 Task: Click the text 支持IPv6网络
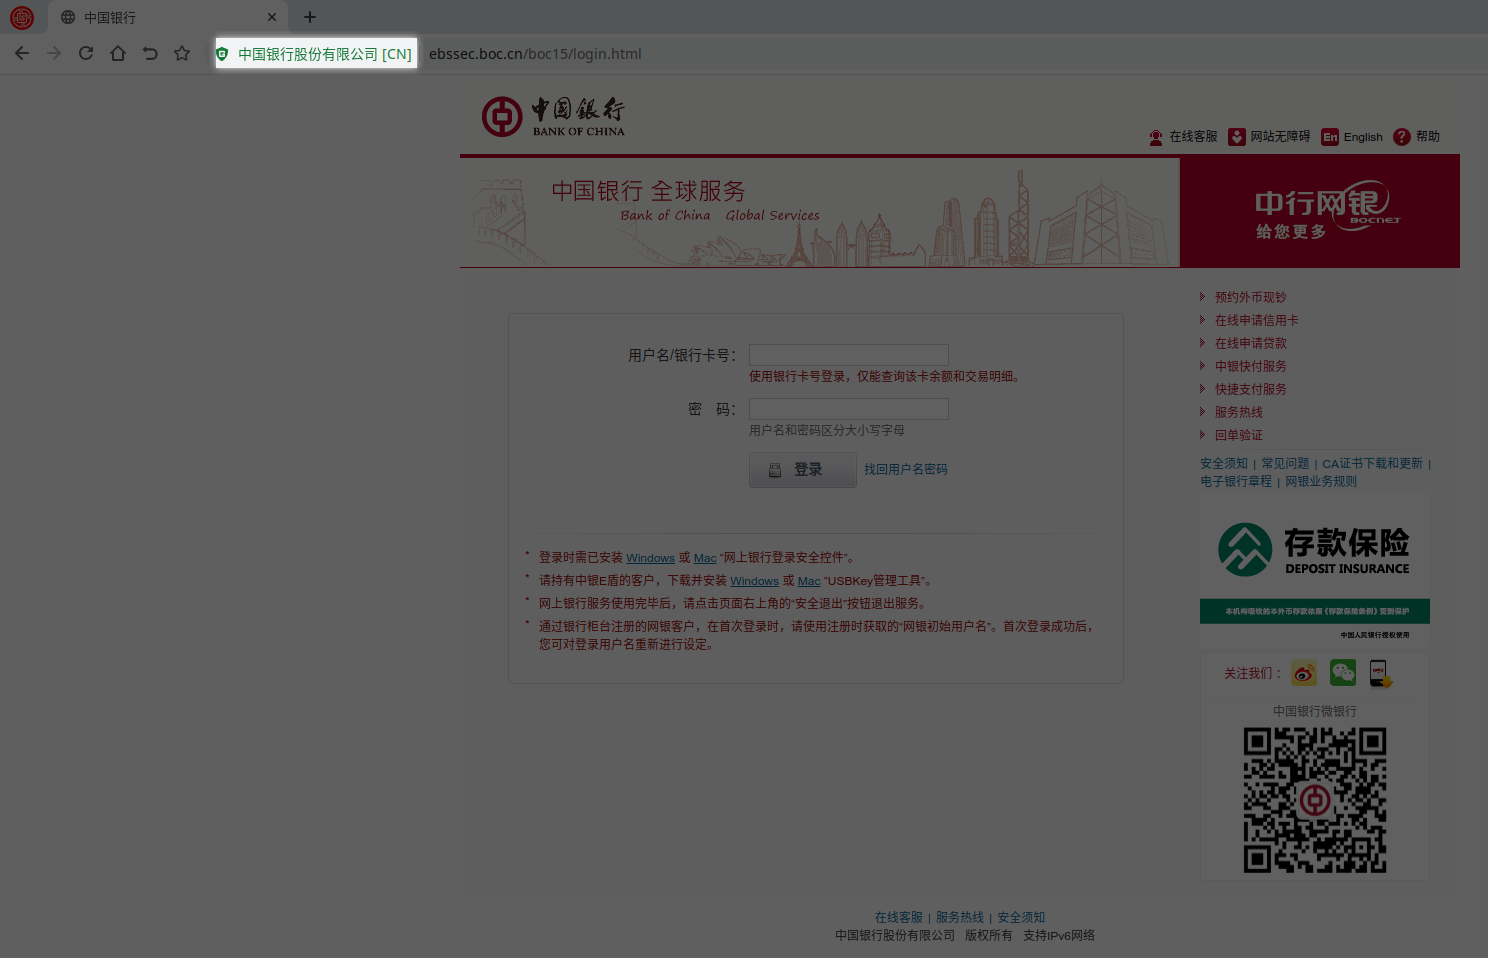click(1059, 935)
